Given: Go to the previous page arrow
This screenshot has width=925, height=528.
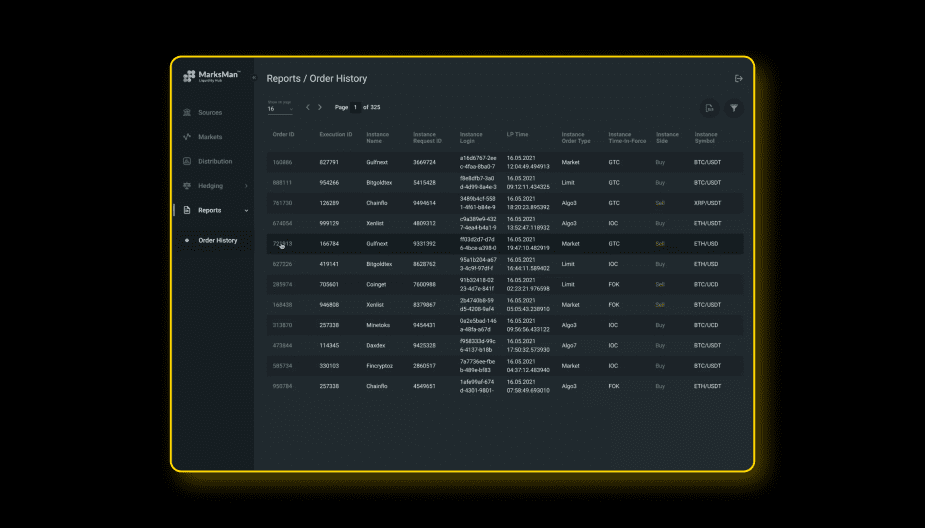Looking at the screenshot, I should [308, 107].
